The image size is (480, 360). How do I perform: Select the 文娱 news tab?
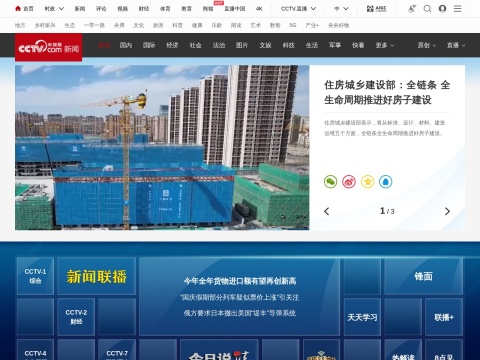[265, 45]
